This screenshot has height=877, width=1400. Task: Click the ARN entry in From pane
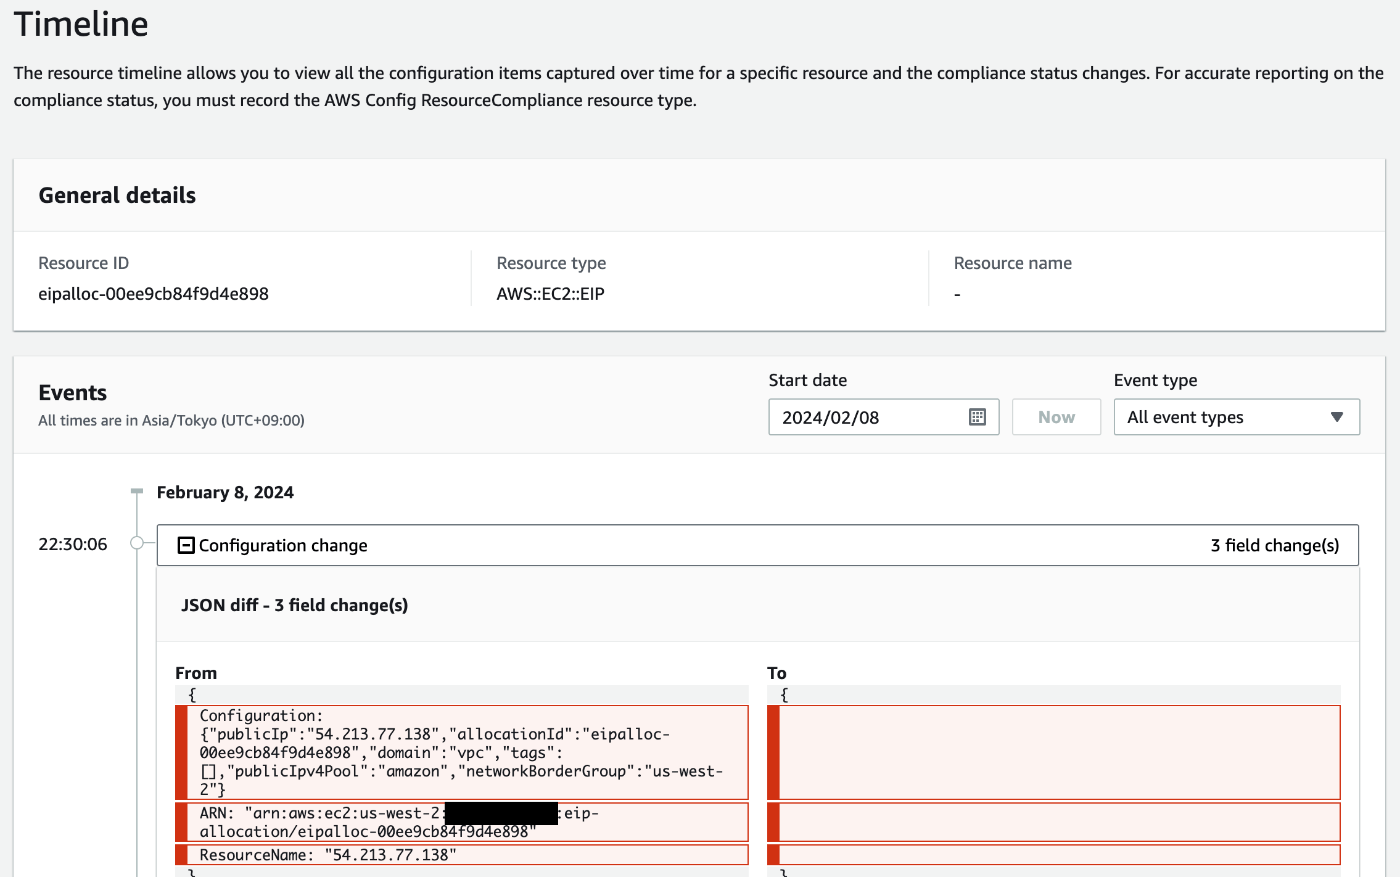462,822
